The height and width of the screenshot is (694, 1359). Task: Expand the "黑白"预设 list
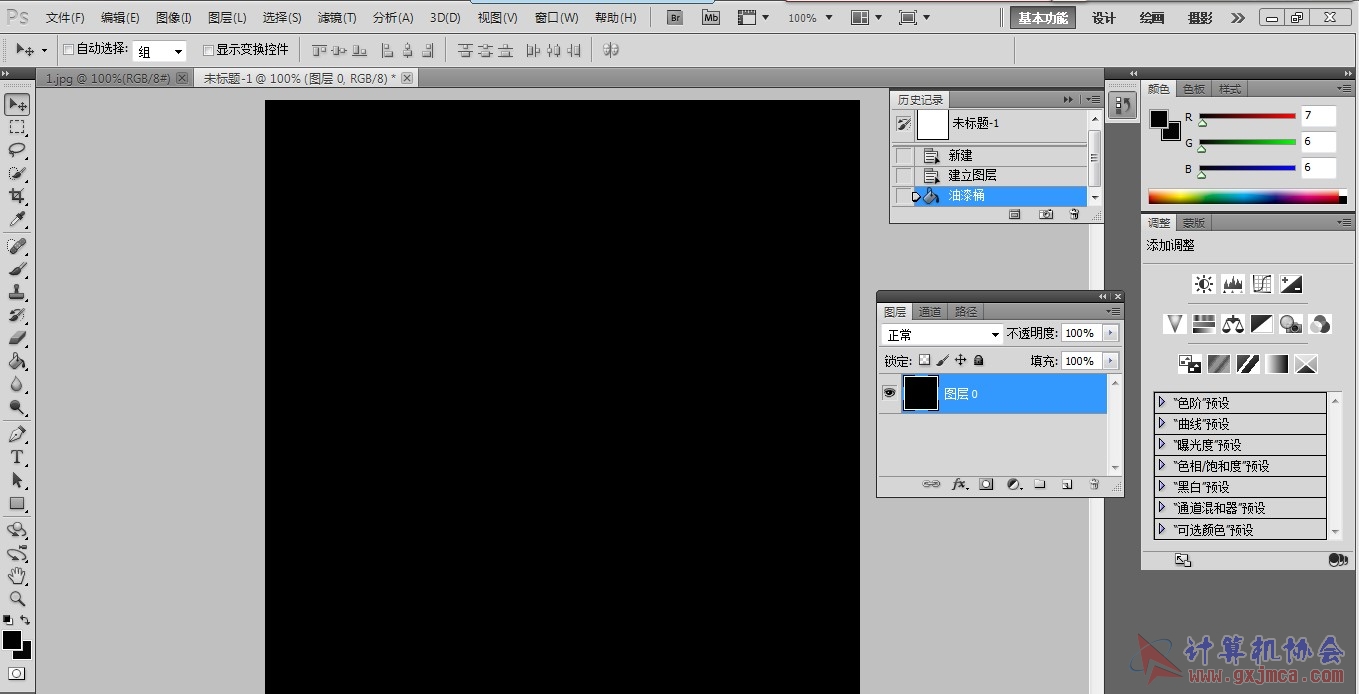pyautogui.click(x=1162, y=486)
